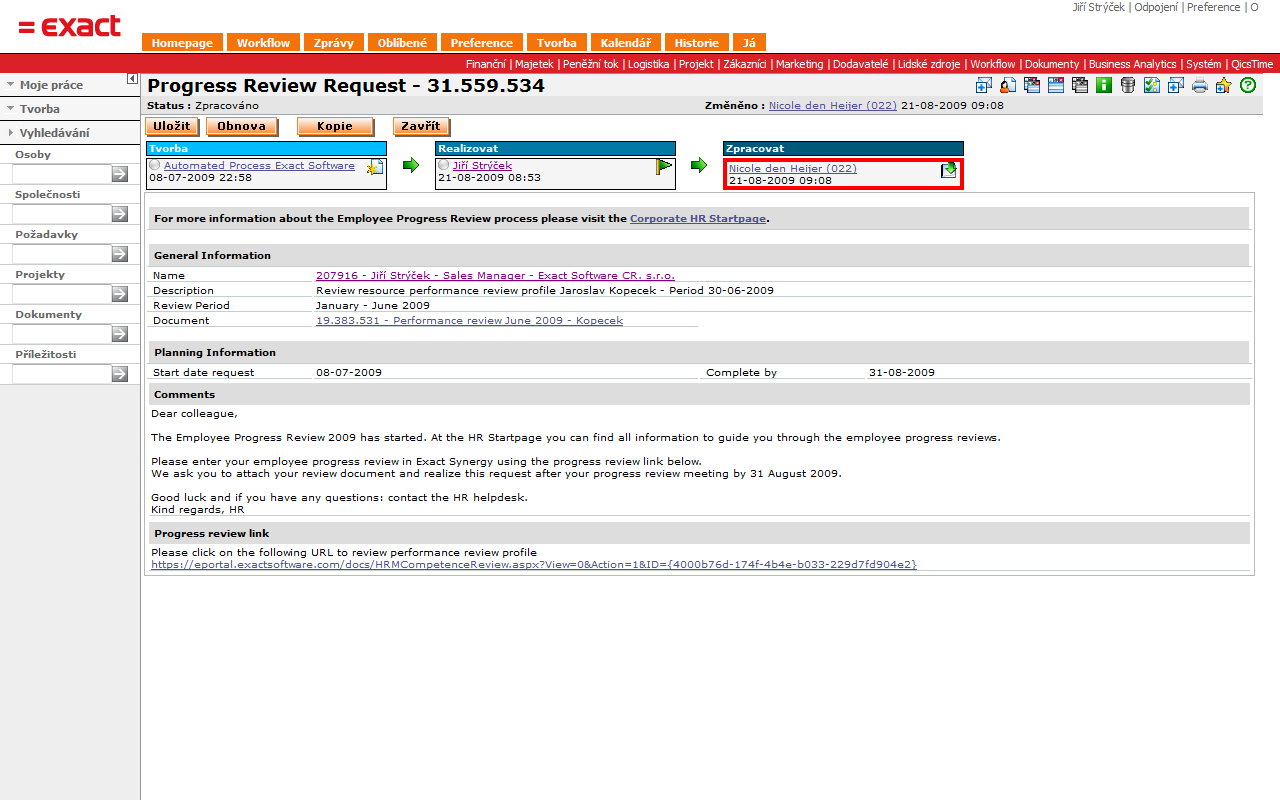Open the person document icon in the toolbar
This screenshot has height=800, width=1280.
(1008, 85)
